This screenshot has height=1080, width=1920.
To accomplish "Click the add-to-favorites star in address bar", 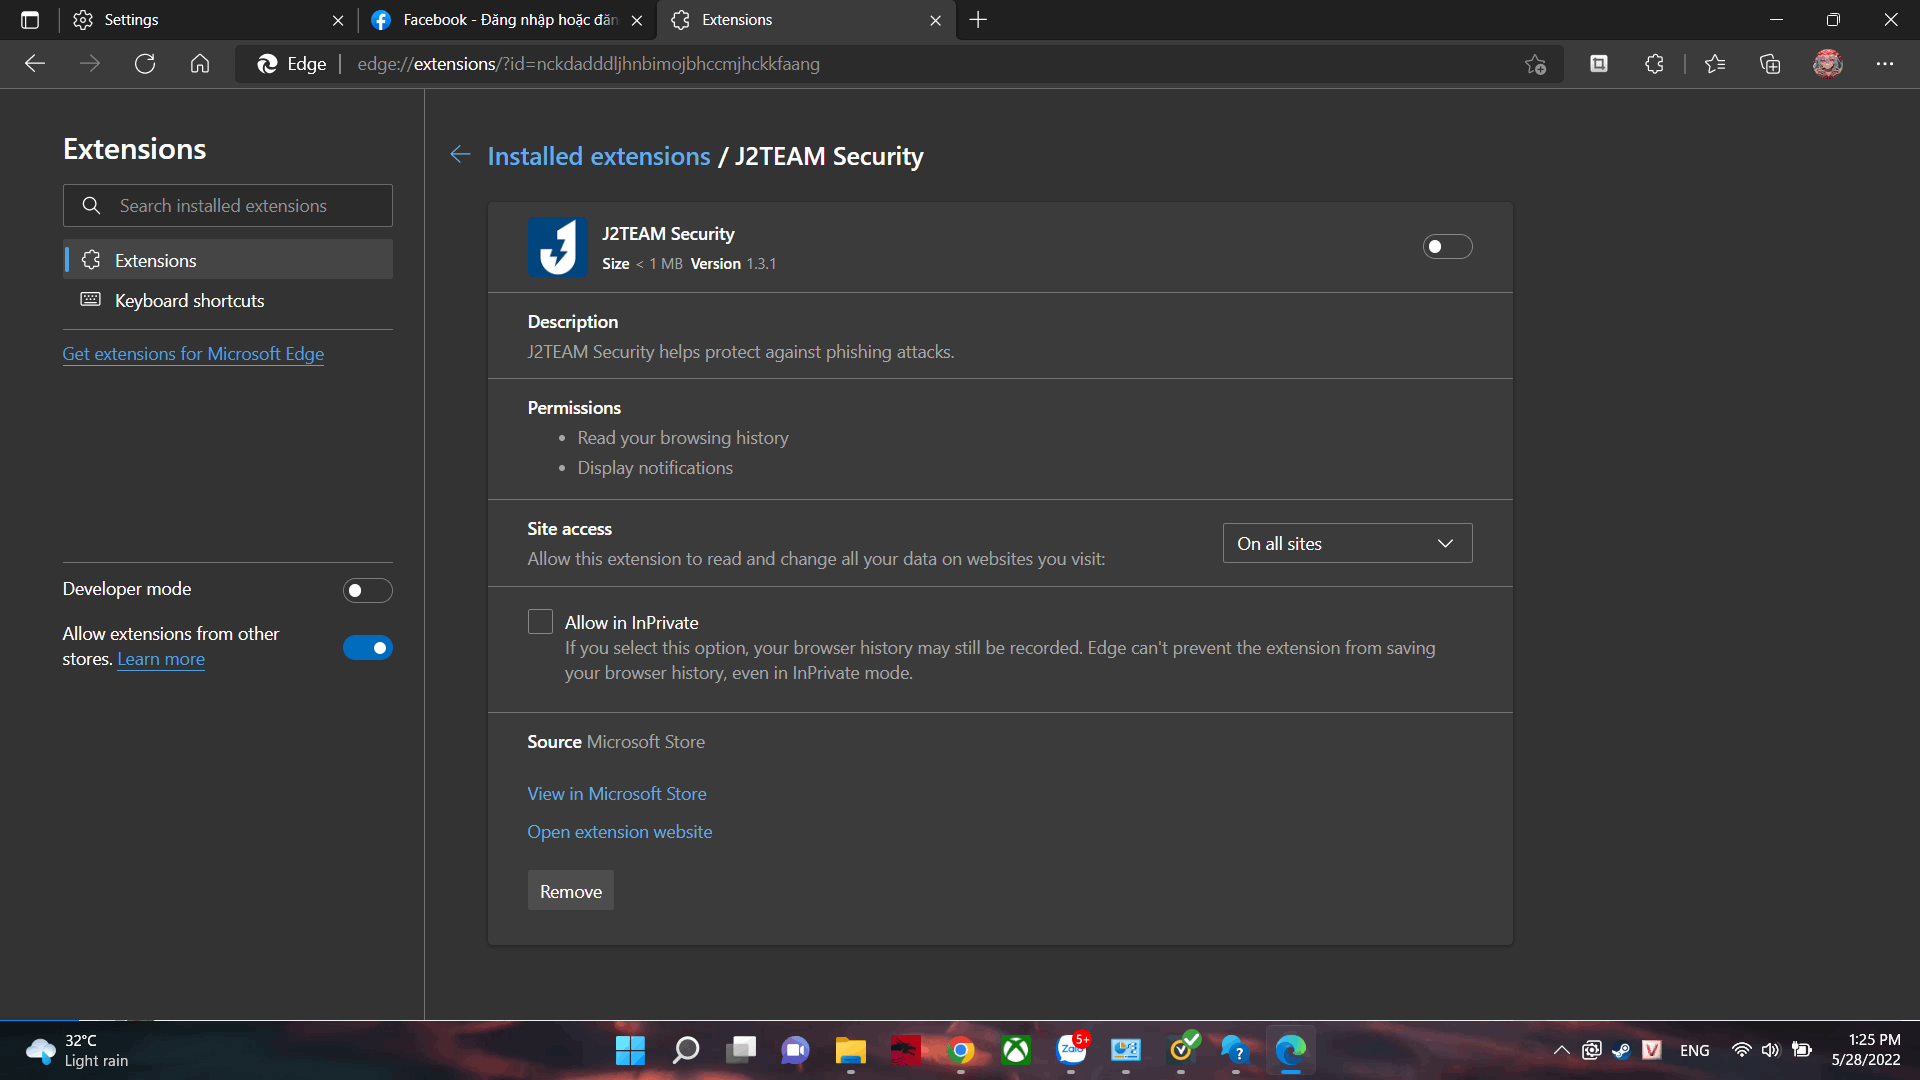I will point(1536,65).
